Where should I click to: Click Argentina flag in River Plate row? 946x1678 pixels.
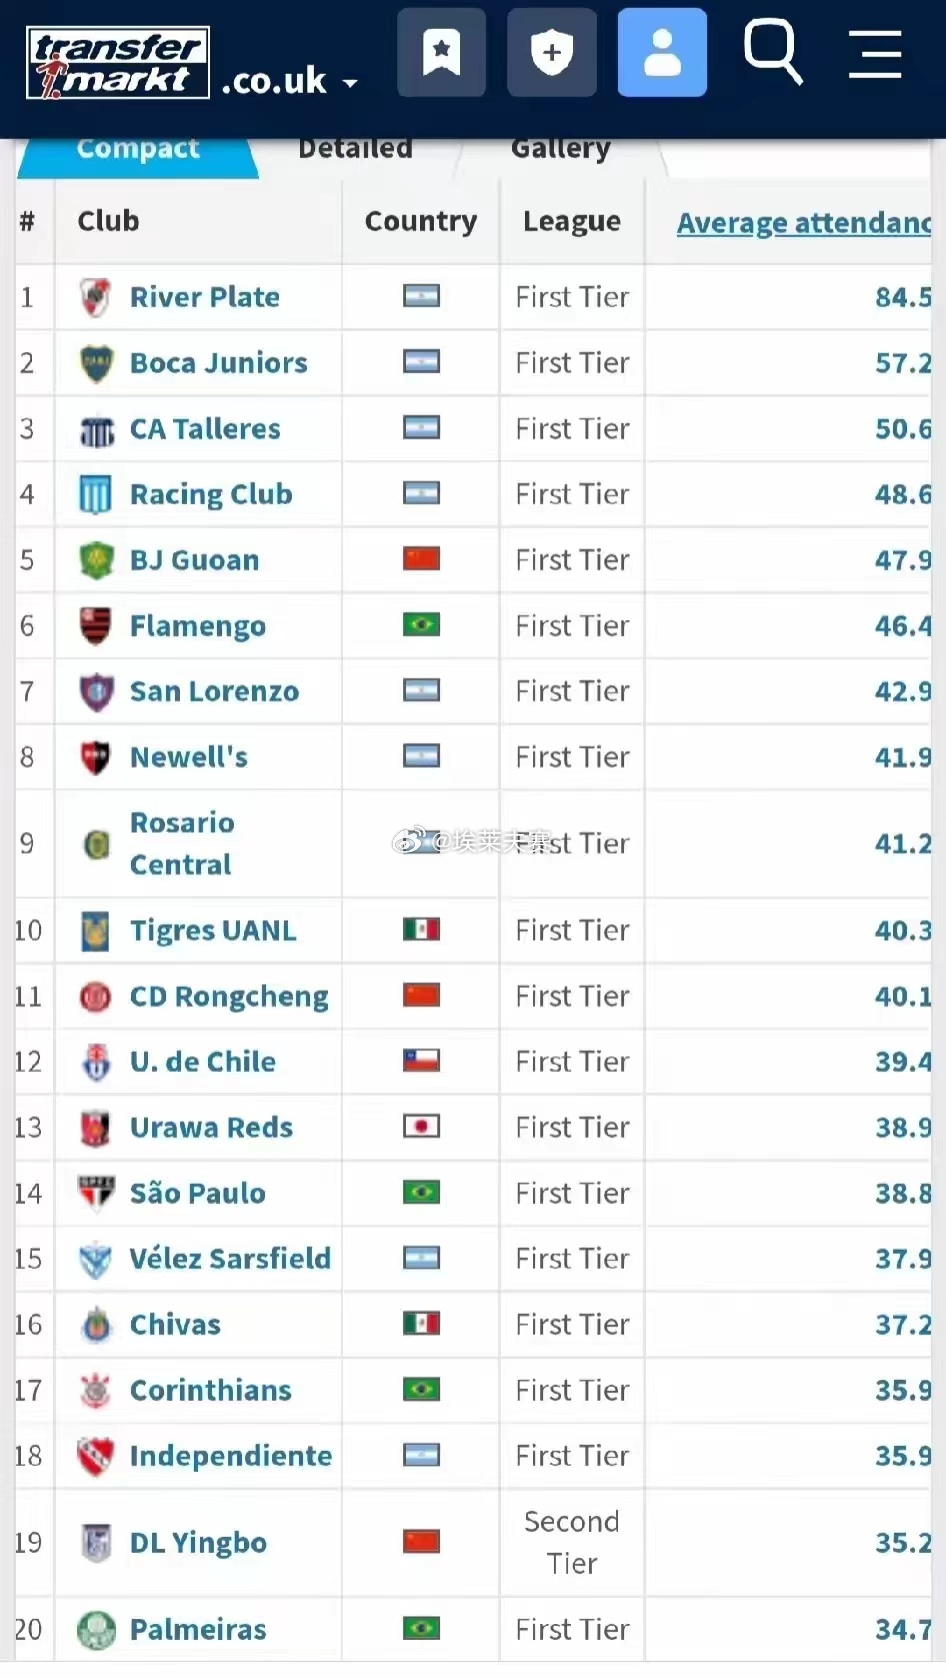coord(421,297)
